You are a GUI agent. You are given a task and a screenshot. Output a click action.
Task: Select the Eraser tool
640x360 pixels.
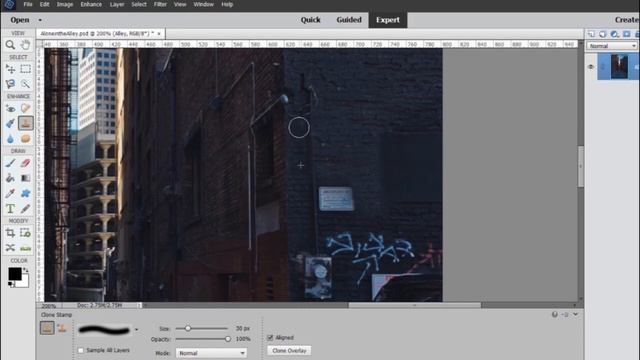click(x=25, y=163)
